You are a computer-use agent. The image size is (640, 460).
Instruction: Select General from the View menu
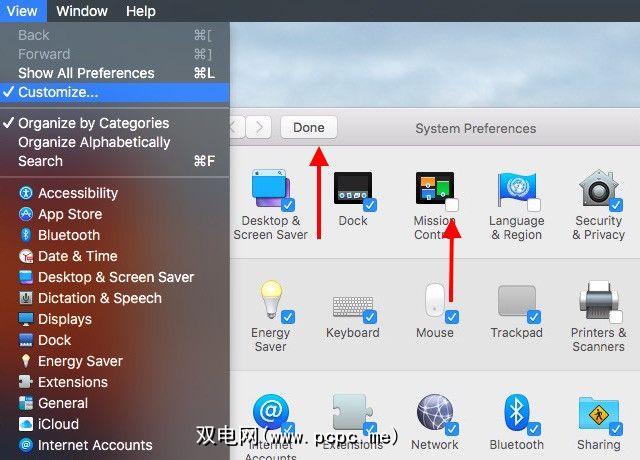(115, 403)
